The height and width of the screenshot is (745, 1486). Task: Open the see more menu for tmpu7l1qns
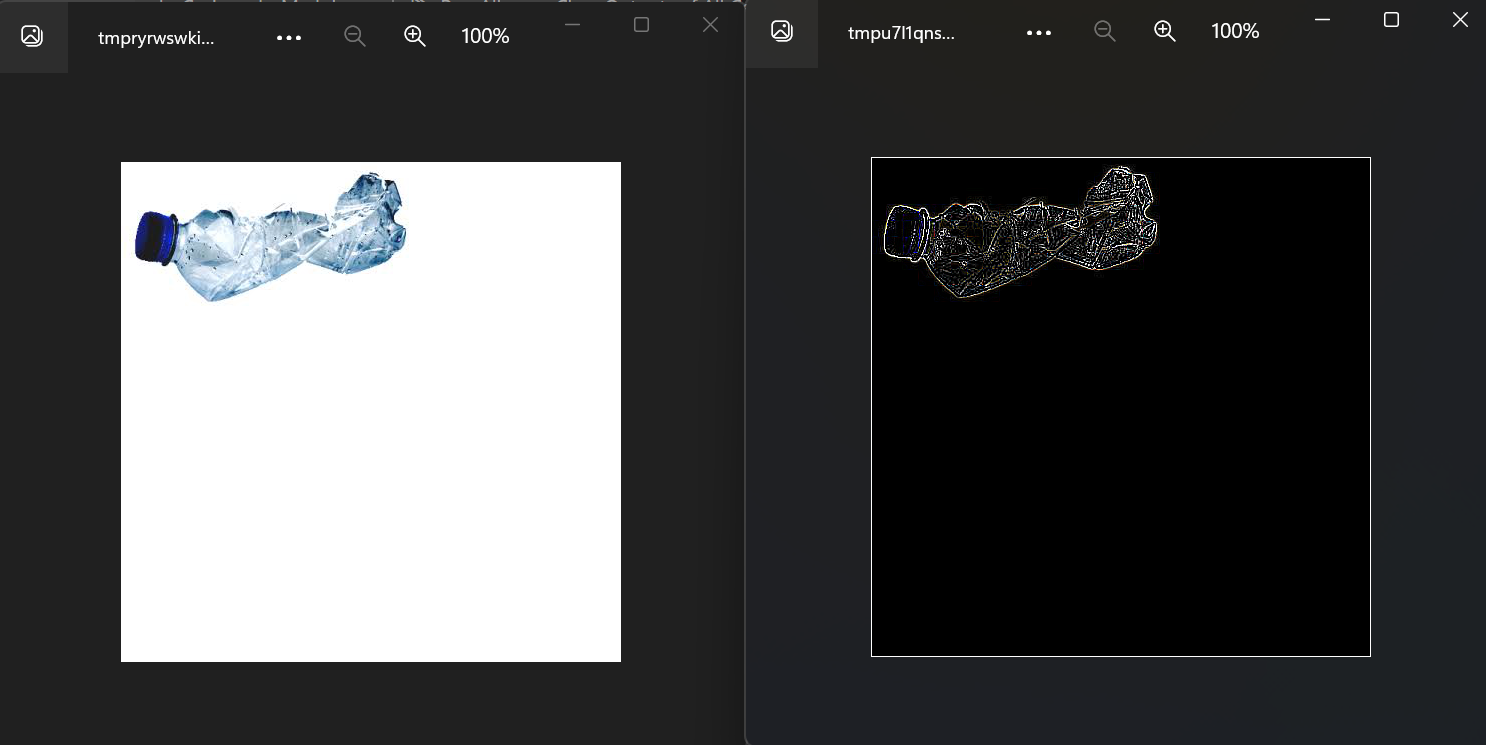1039,32
